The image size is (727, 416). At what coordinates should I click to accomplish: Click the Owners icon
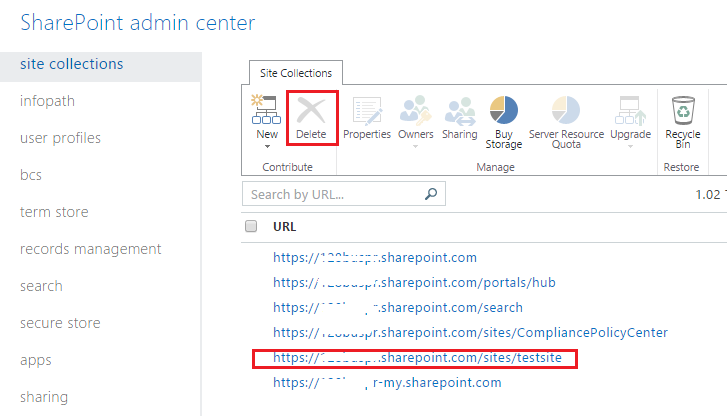click(415, 111)
